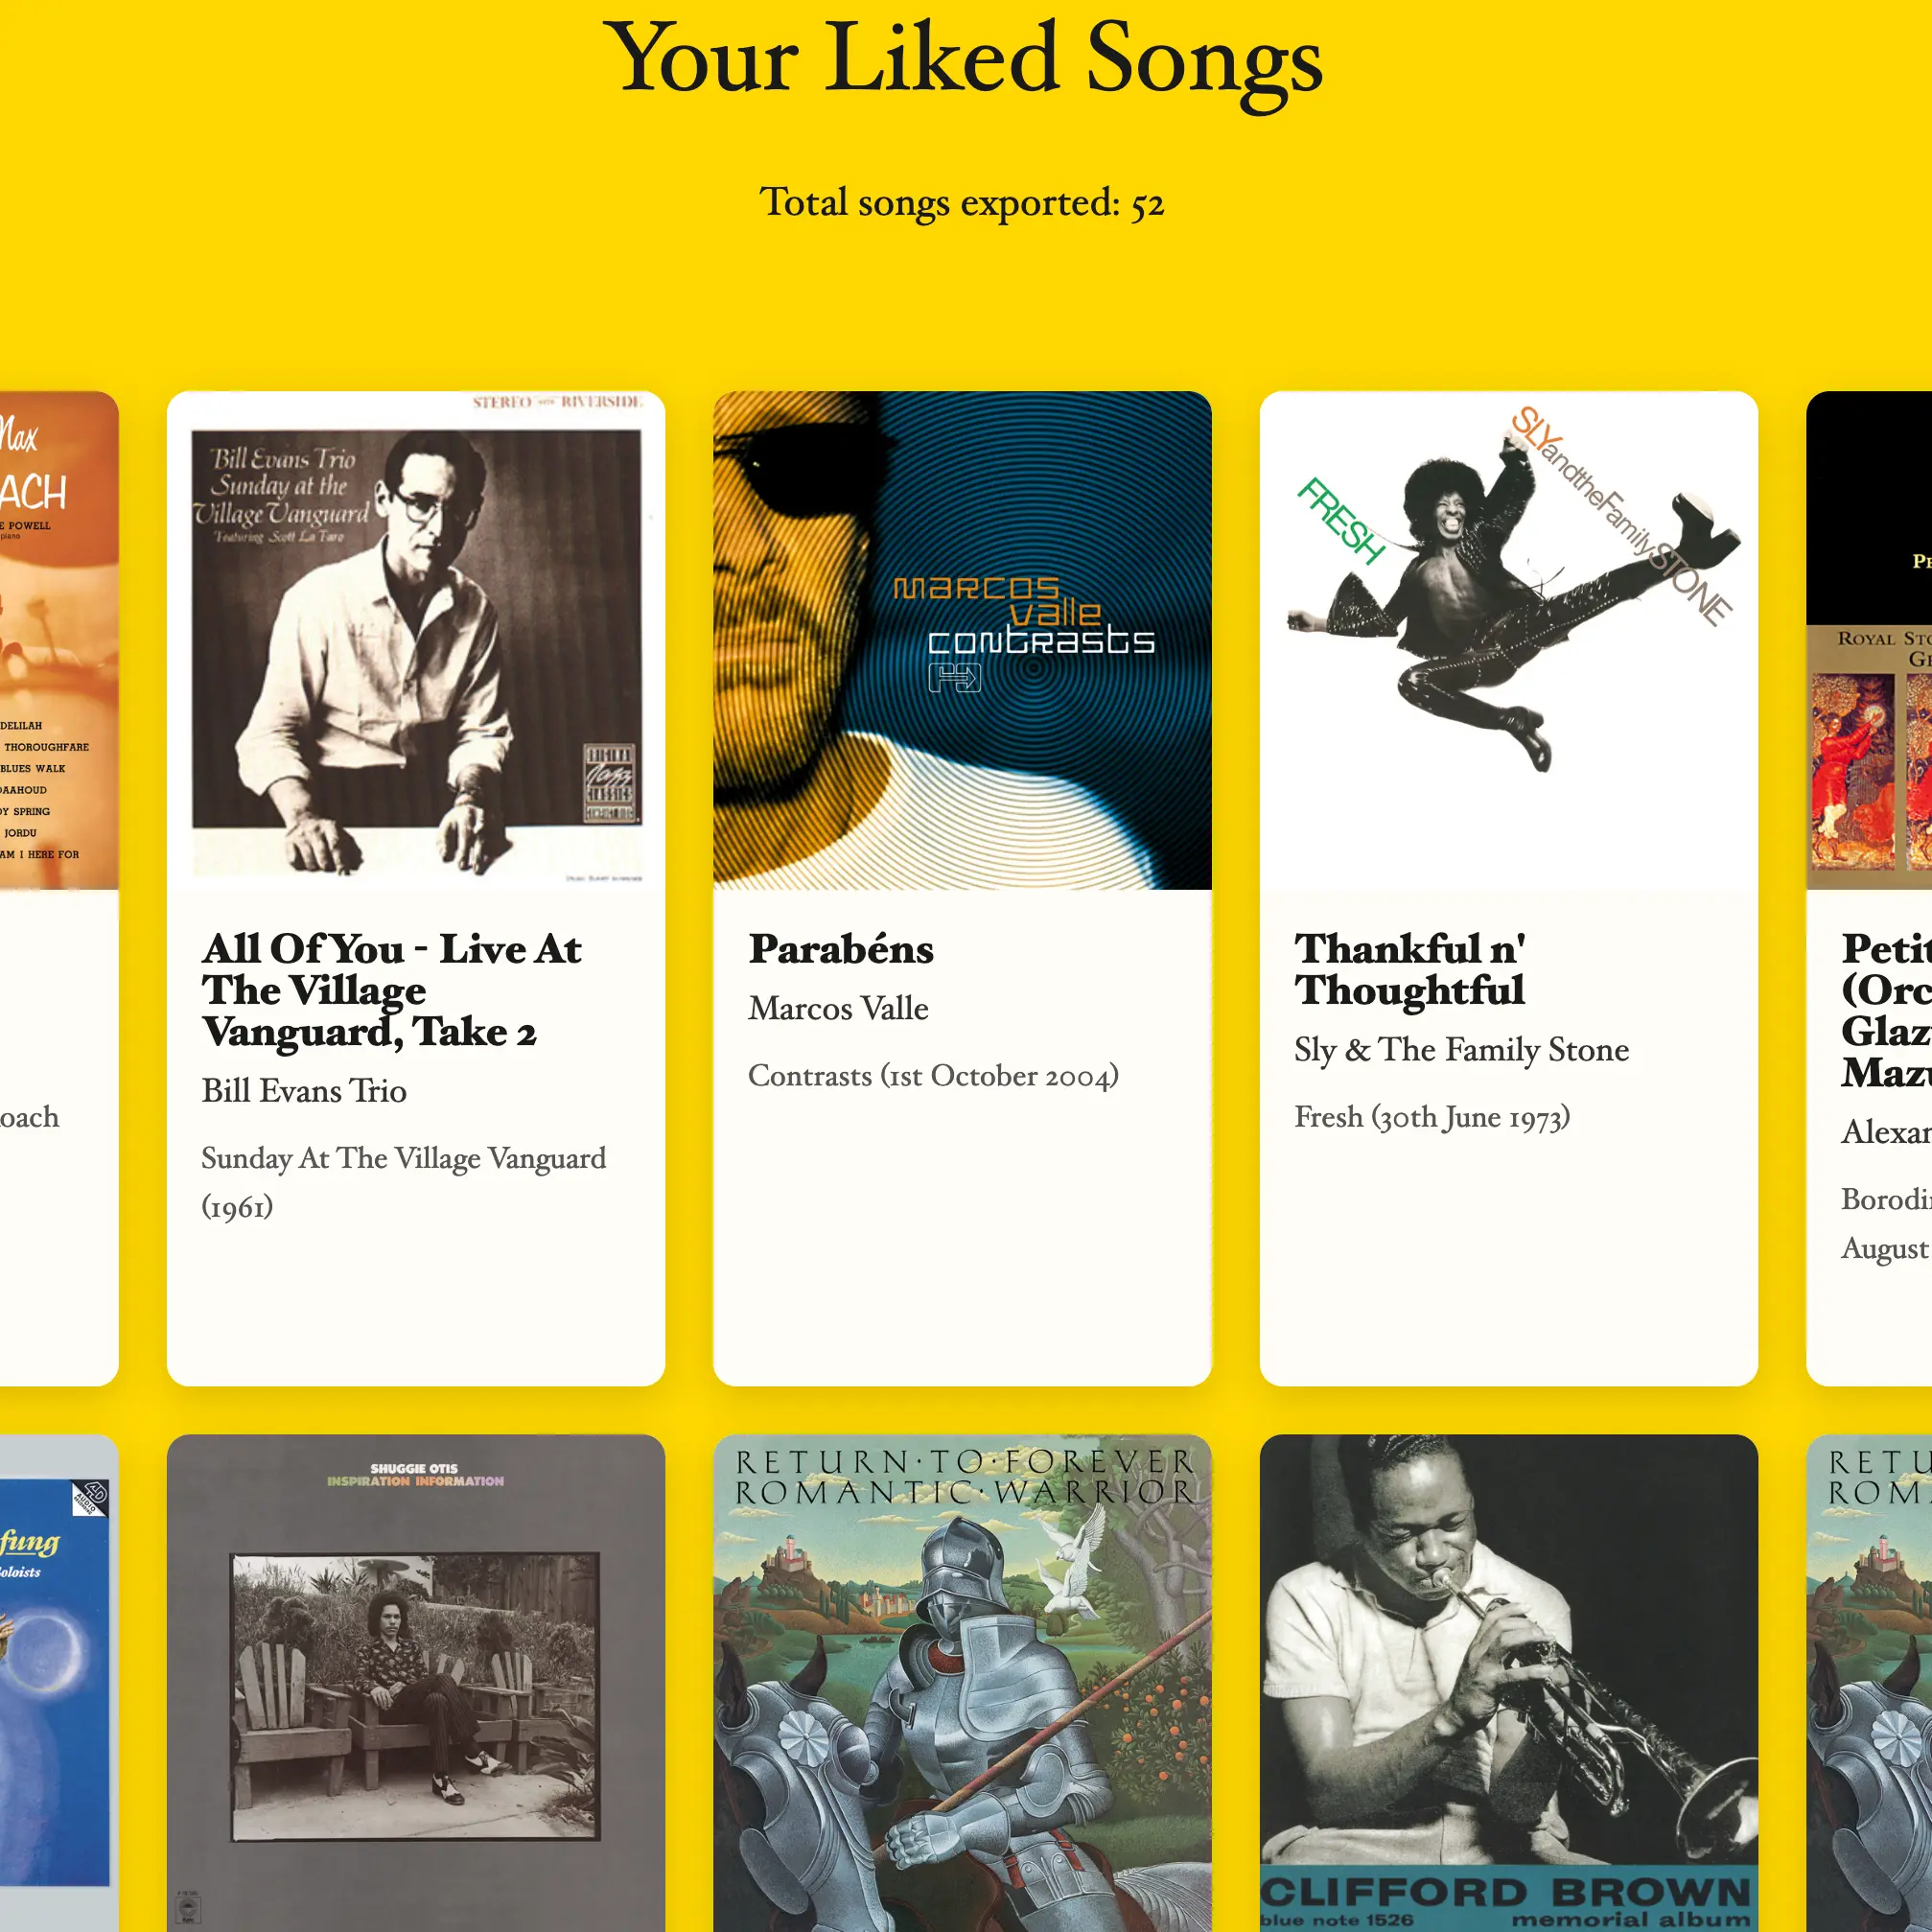Select the Clifford Brown Memorial Album cover
The height and width of the screenshot is (1932, 1932).
pyautogui.click(x=1508, y=1683)
